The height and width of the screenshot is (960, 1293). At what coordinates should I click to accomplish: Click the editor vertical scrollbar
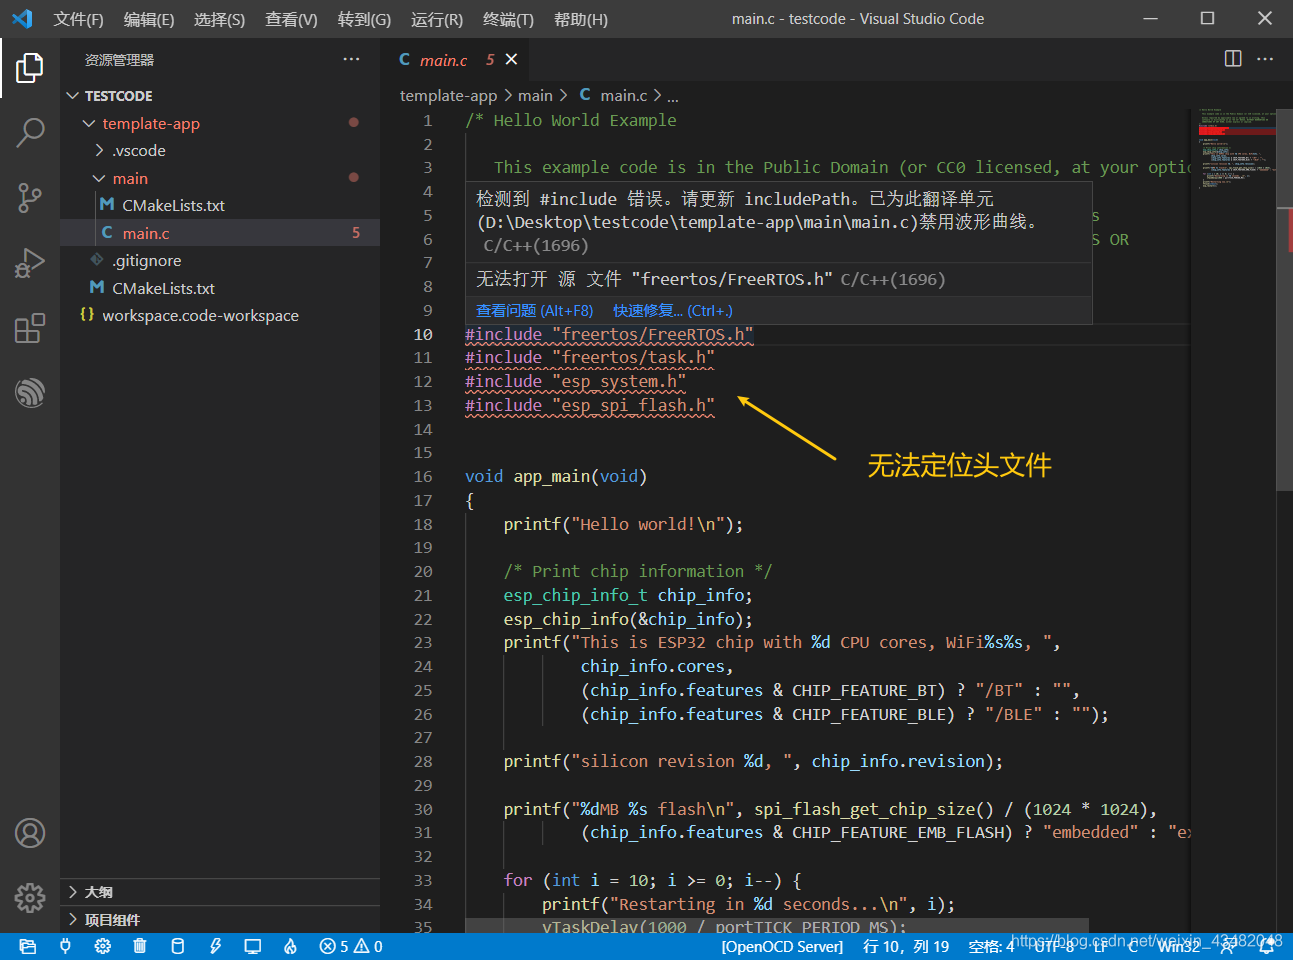coord(1285,300)
